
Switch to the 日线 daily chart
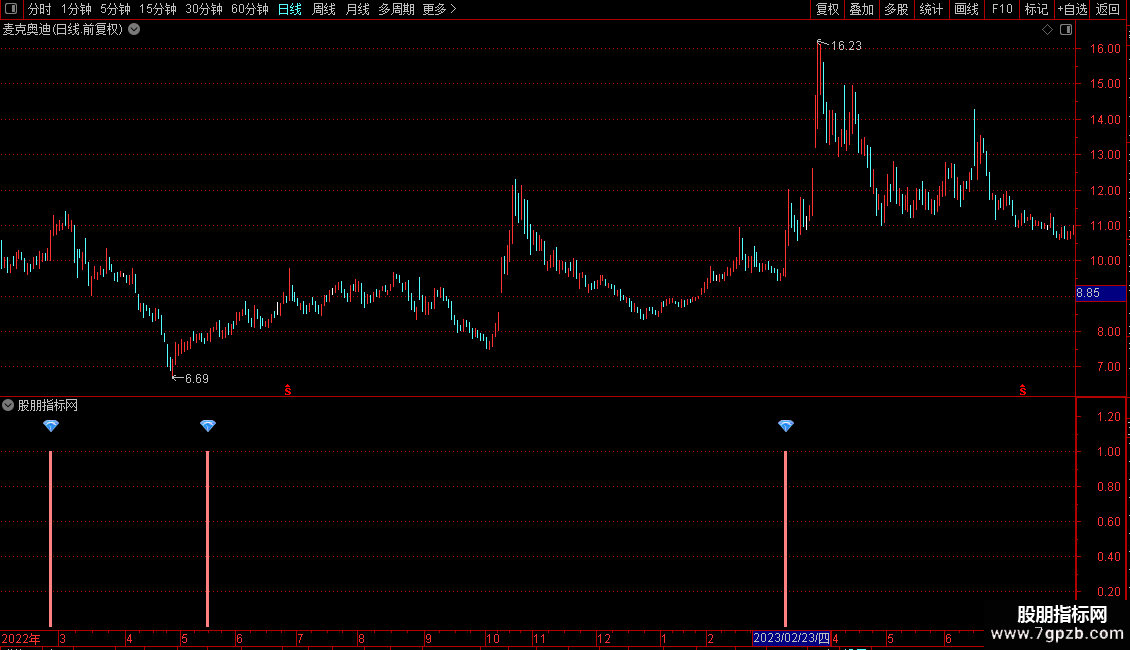coord(290,9)
